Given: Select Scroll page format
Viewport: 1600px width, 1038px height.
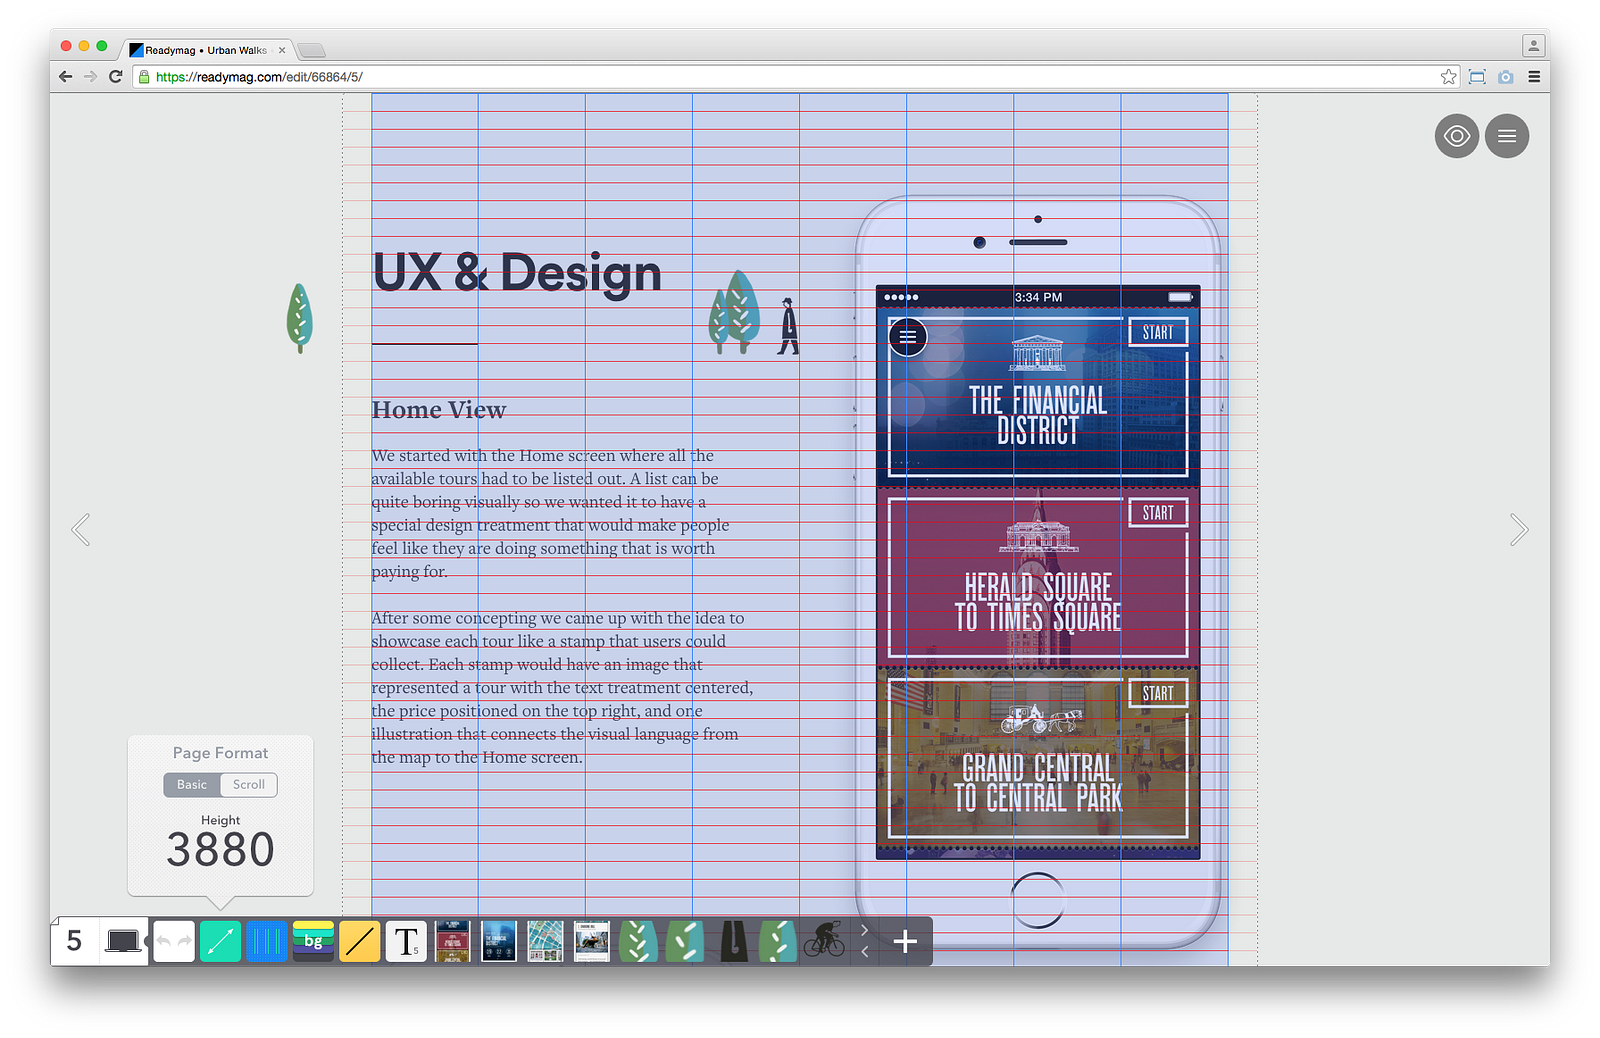Looking at the screenshot, I should (249, 785).
